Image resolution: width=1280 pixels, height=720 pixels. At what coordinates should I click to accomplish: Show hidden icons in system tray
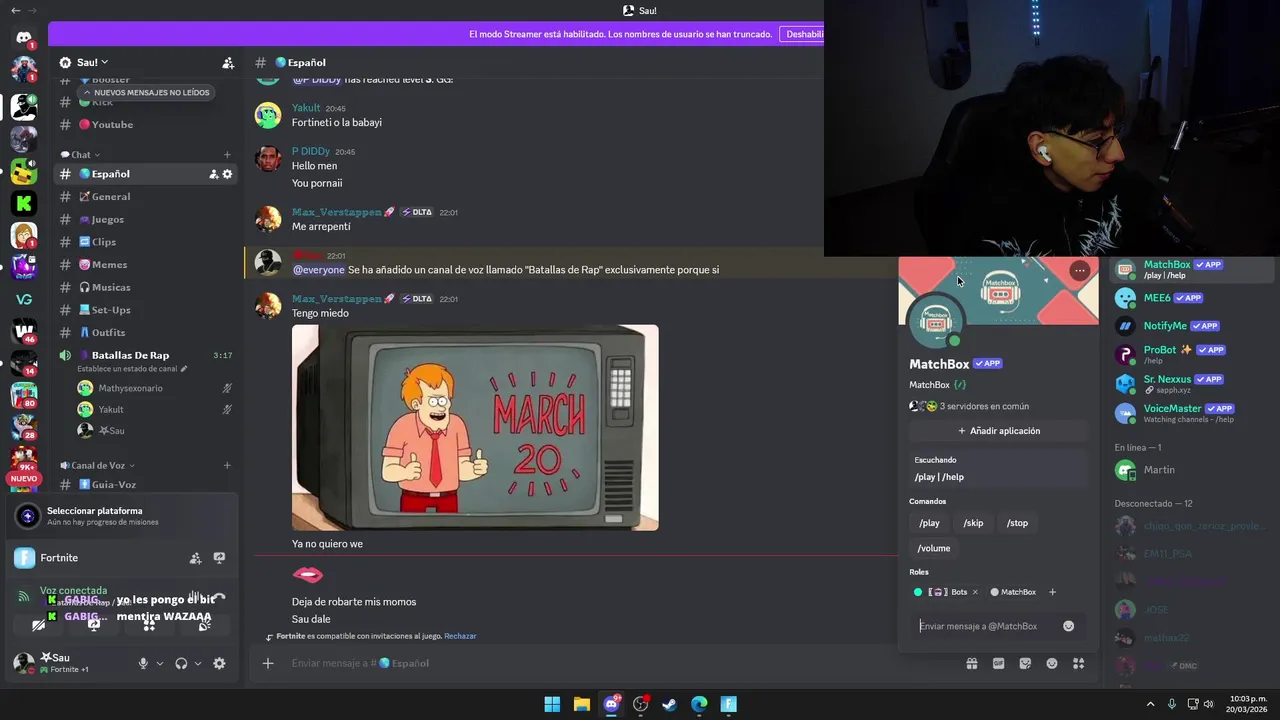pos(1150,704)
